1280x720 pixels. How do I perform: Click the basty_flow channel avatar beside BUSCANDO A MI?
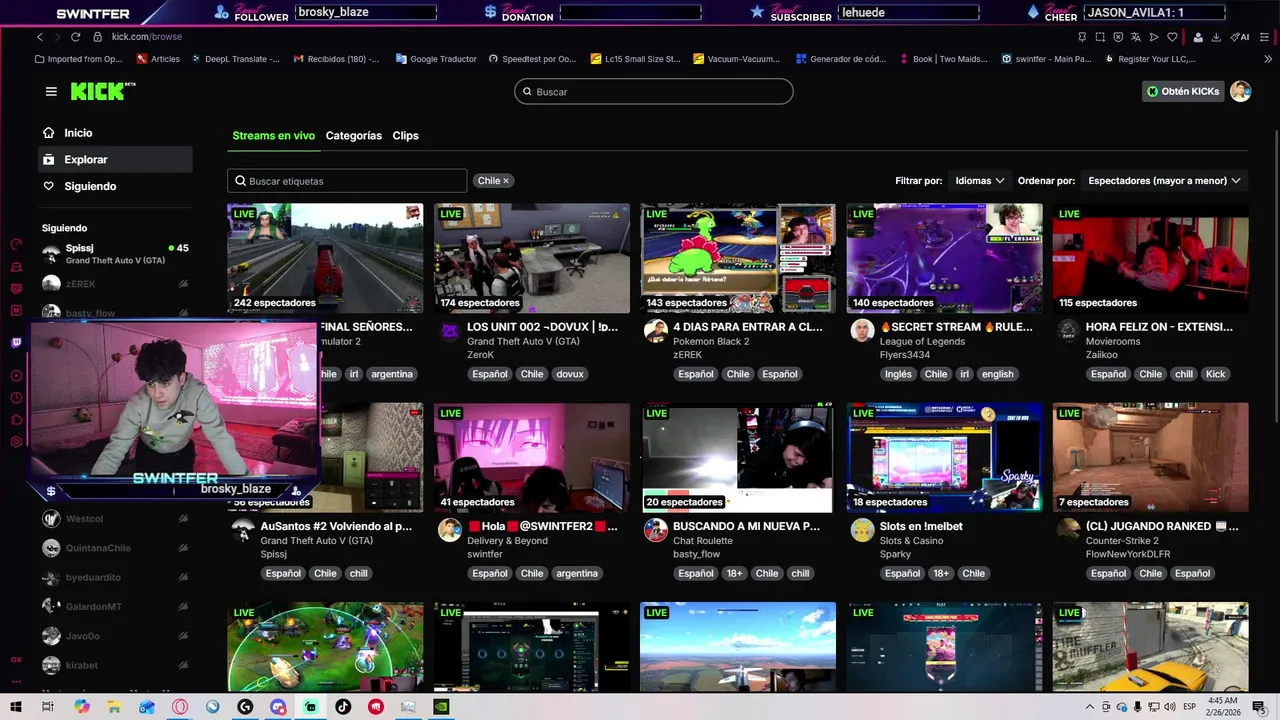[x=656, y=530]
